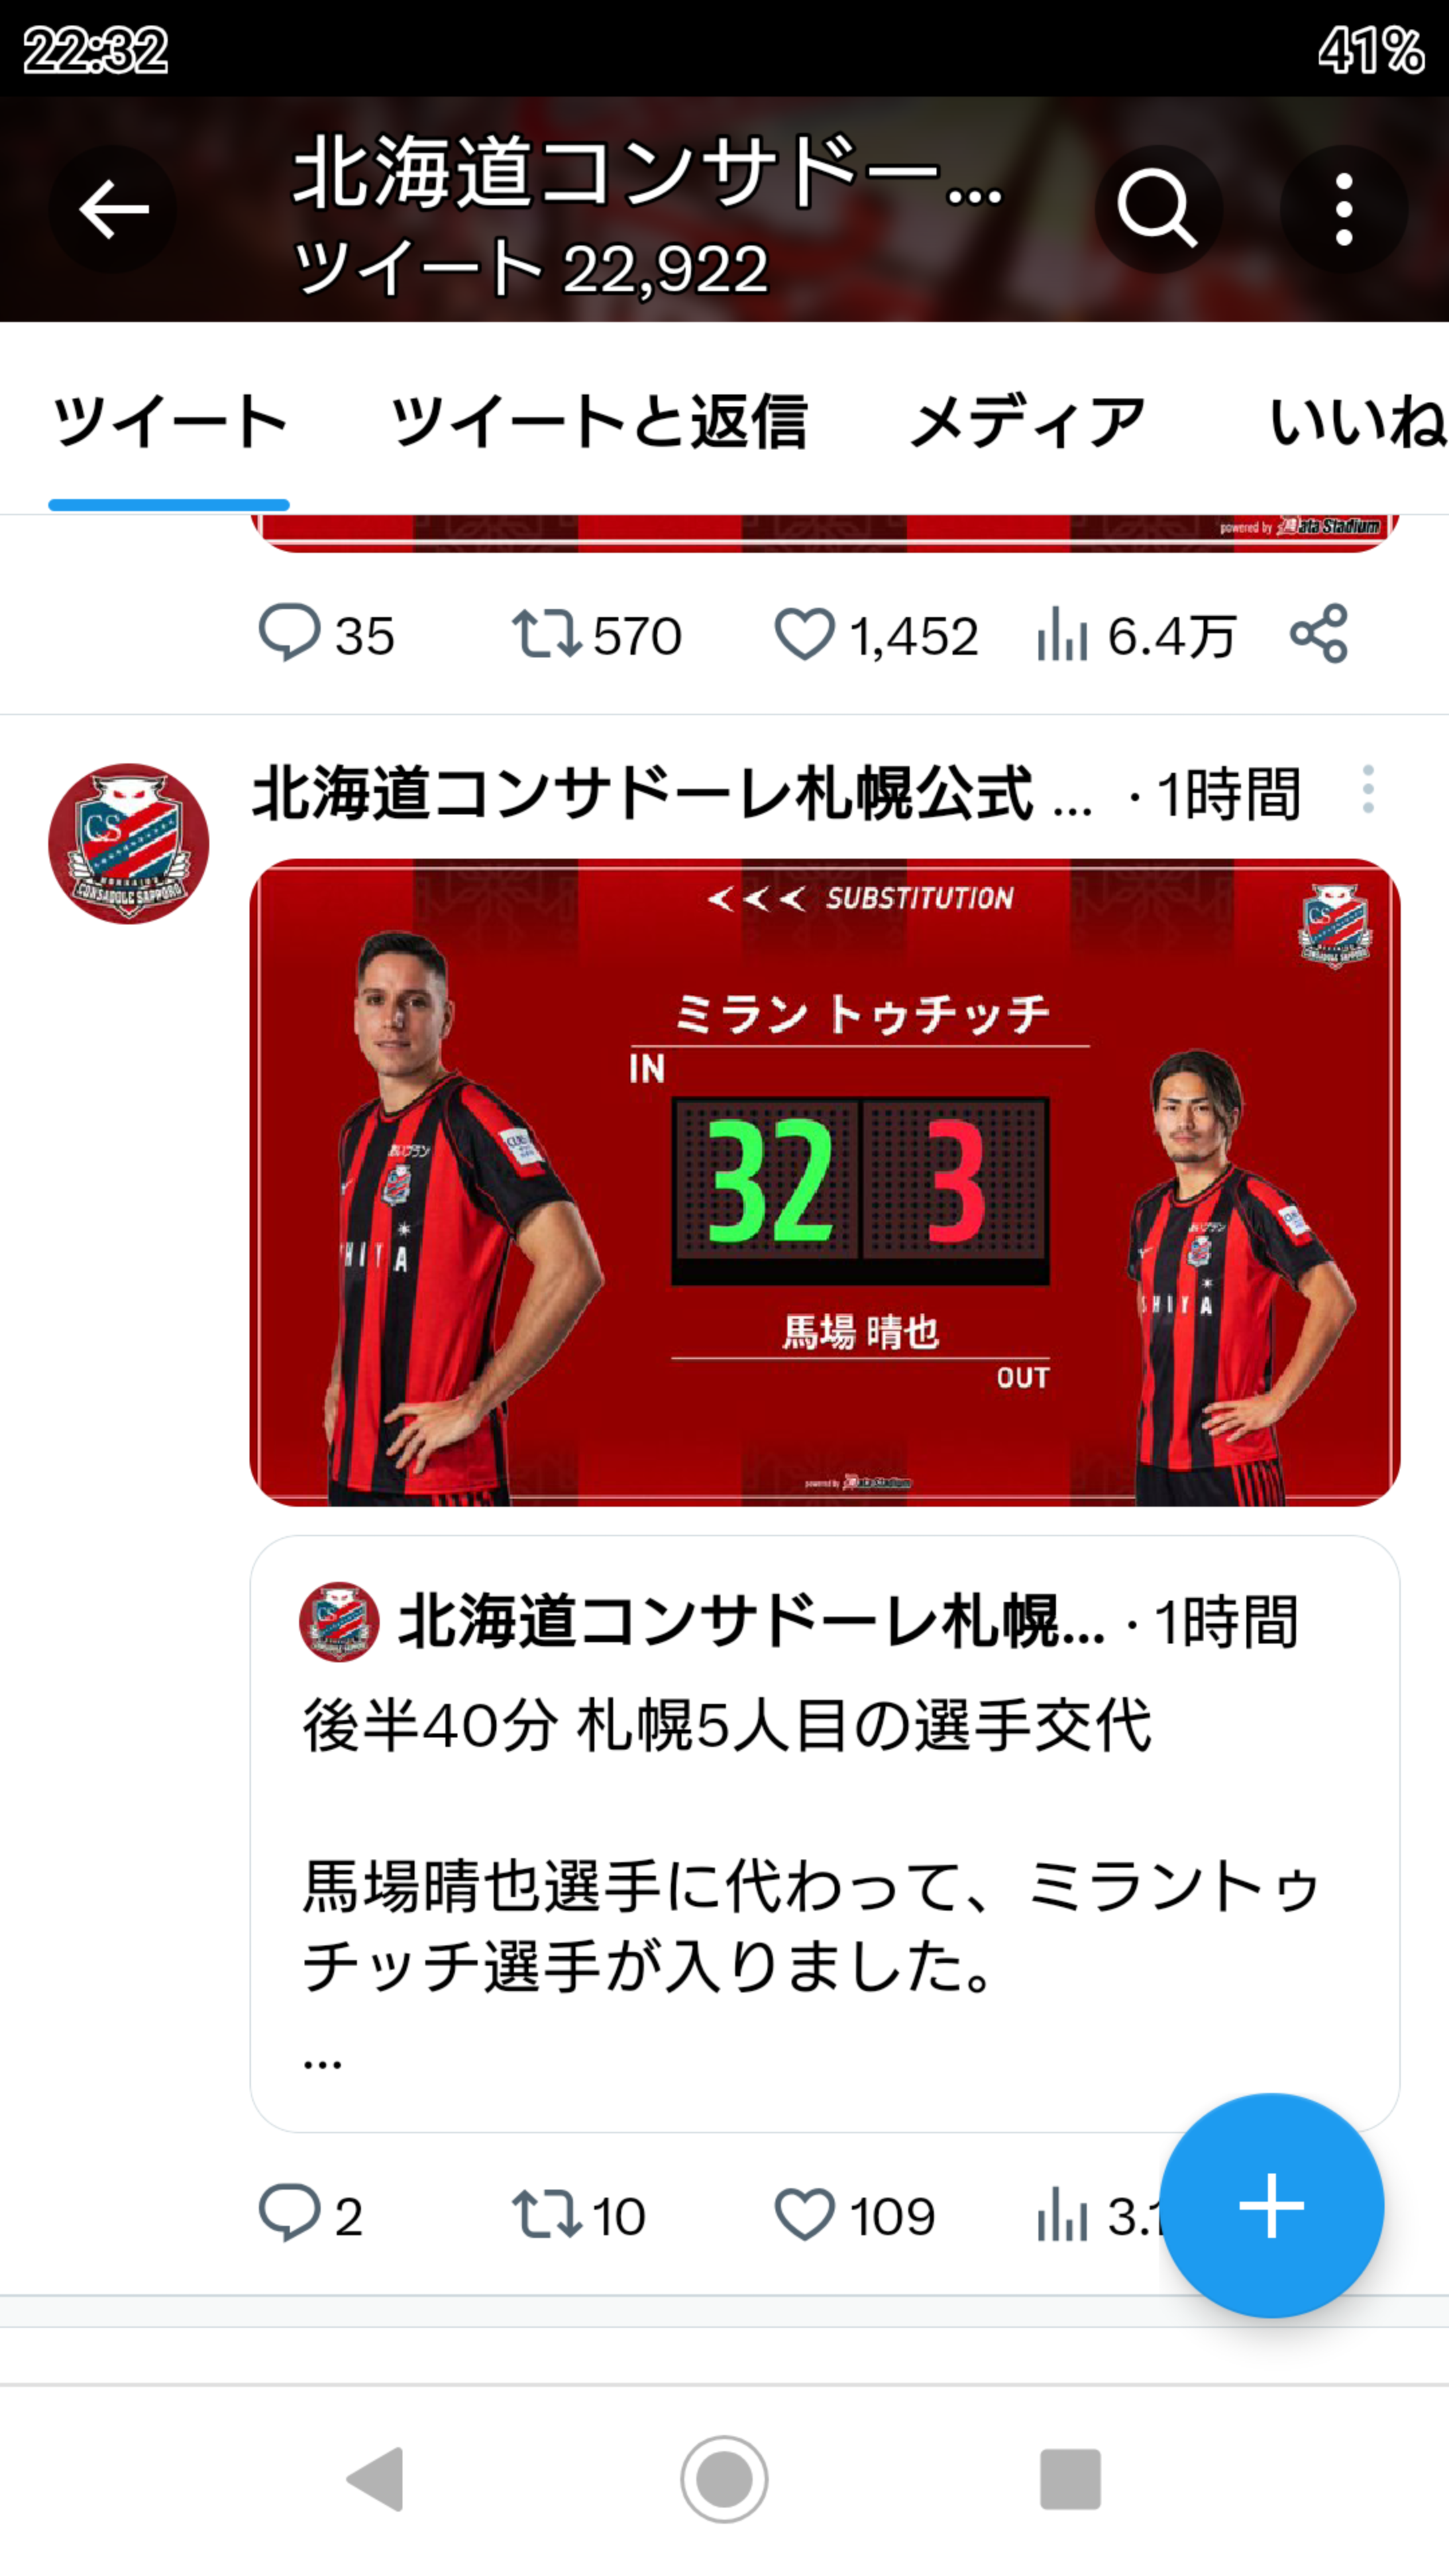Open search with the magnifier icon
The height and width of the screenshot is (2576, 1449).
[x=1158, y=210]
